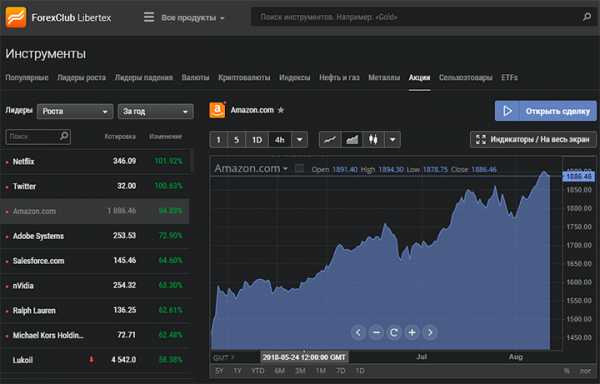Open the Акции tab
The width and height of the screenshot is (600, 384).
[419, 78]
